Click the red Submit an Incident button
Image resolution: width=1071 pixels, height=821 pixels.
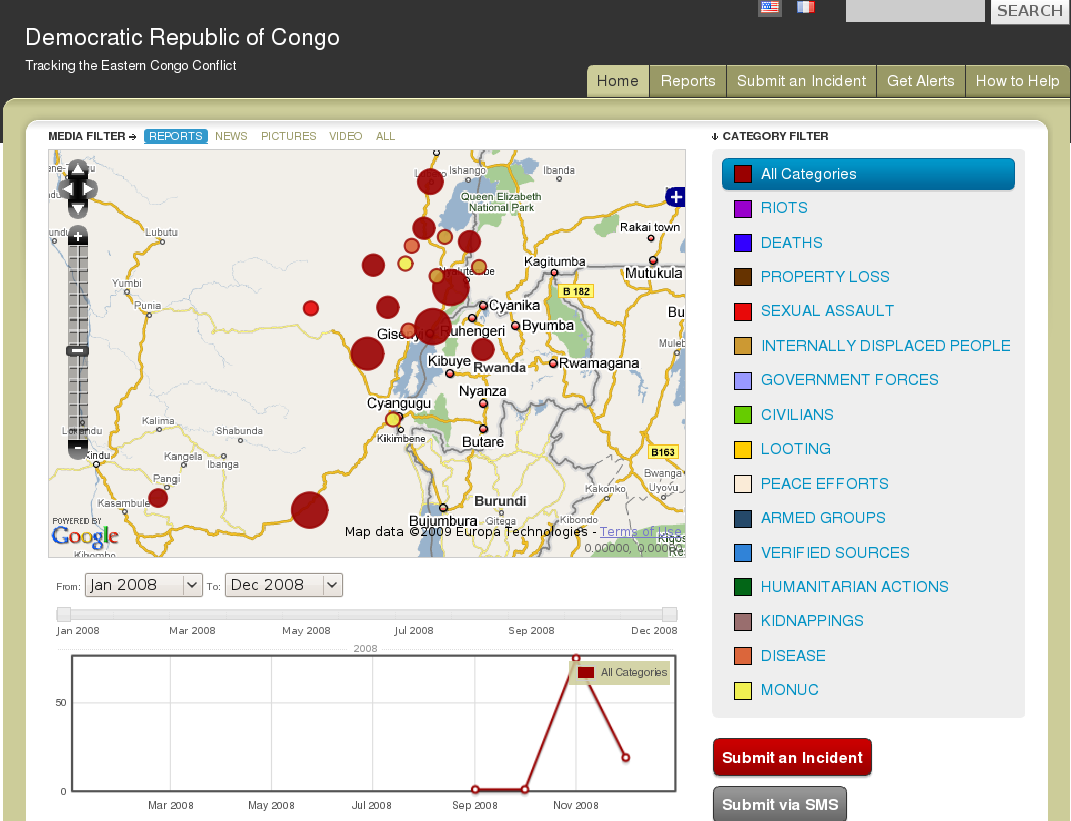(792, 757)
